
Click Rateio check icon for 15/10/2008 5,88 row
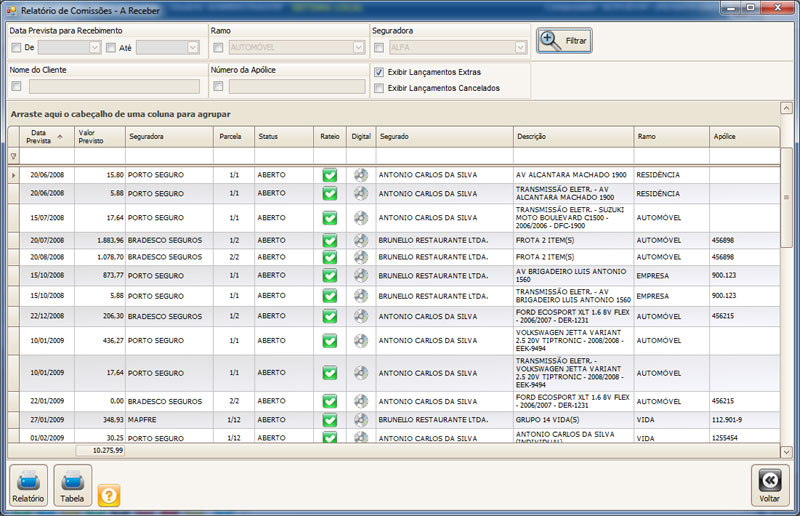[x=330, y=296]
